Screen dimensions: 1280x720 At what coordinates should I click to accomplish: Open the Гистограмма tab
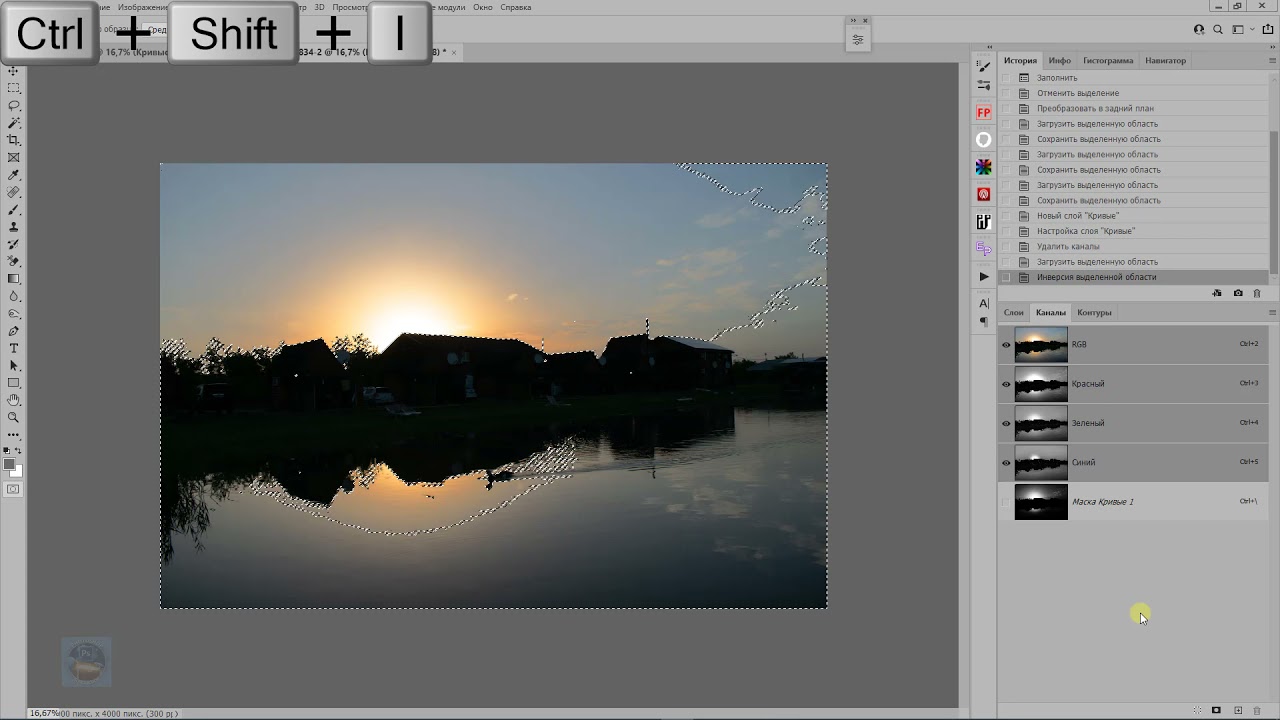pos(1108,61)
